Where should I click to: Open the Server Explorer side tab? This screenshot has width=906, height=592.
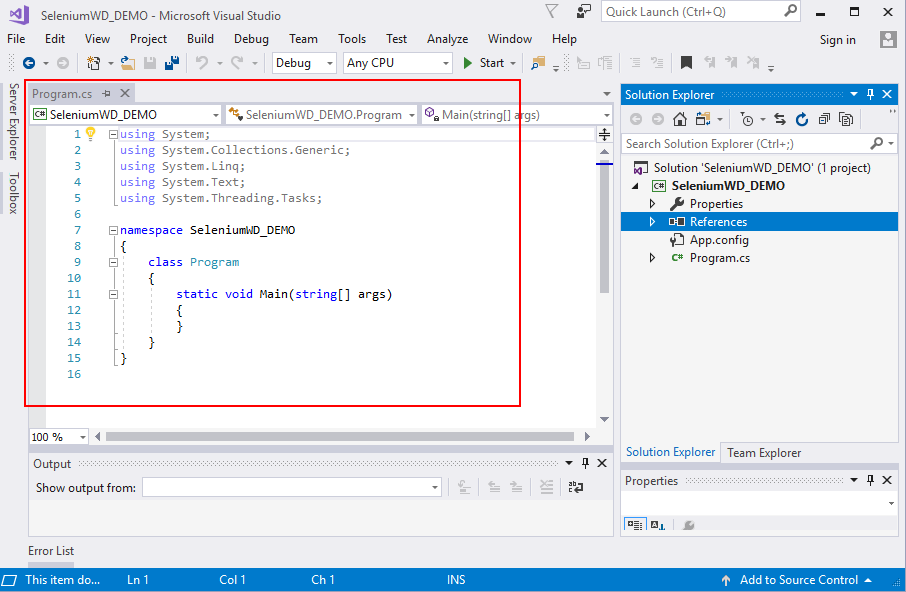[x=14, y=121]
